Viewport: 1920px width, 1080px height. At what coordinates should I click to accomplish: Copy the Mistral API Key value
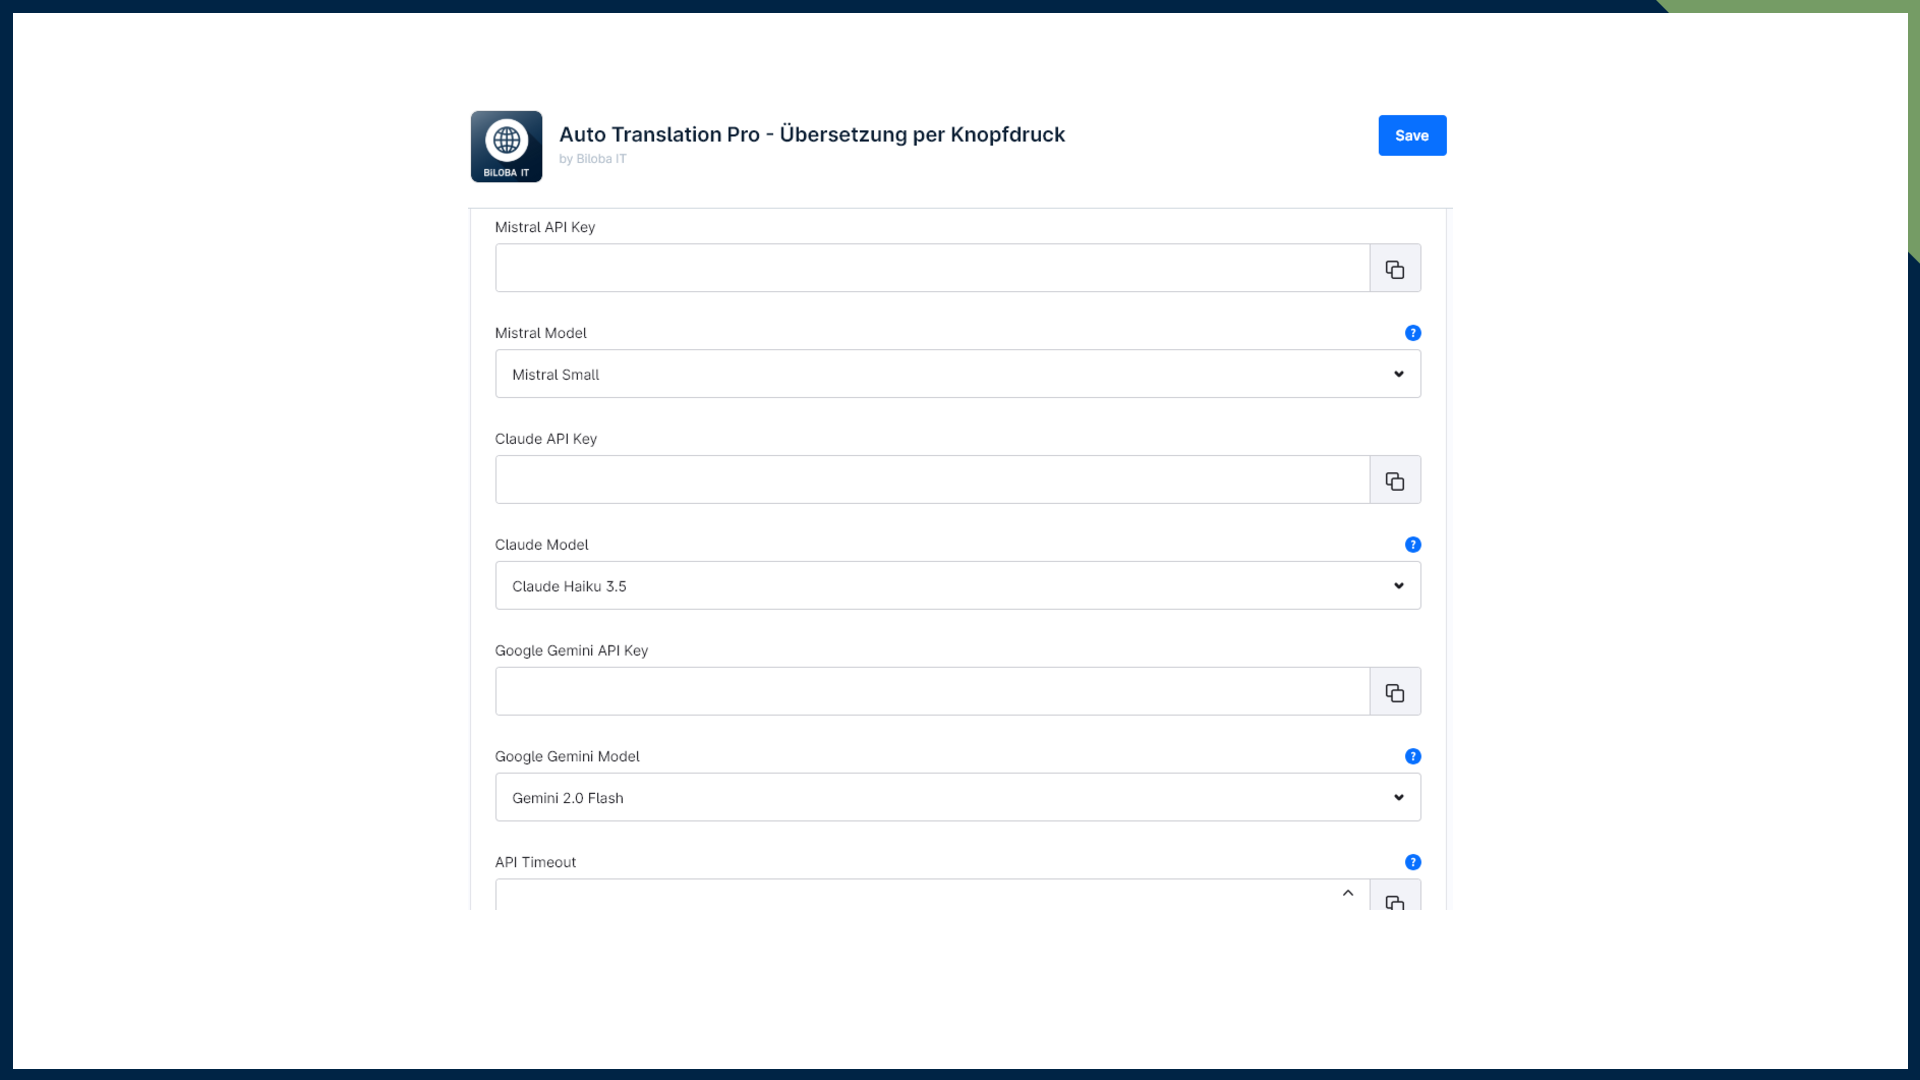tap(1394, 269)
